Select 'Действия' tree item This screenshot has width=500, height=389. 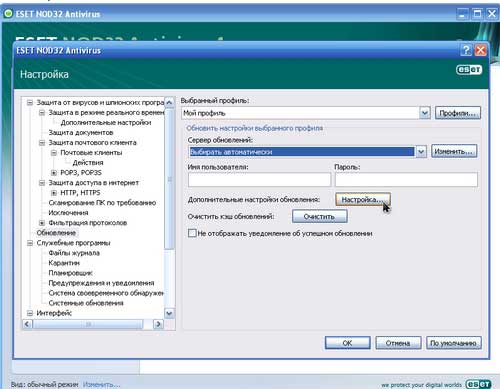88,163
